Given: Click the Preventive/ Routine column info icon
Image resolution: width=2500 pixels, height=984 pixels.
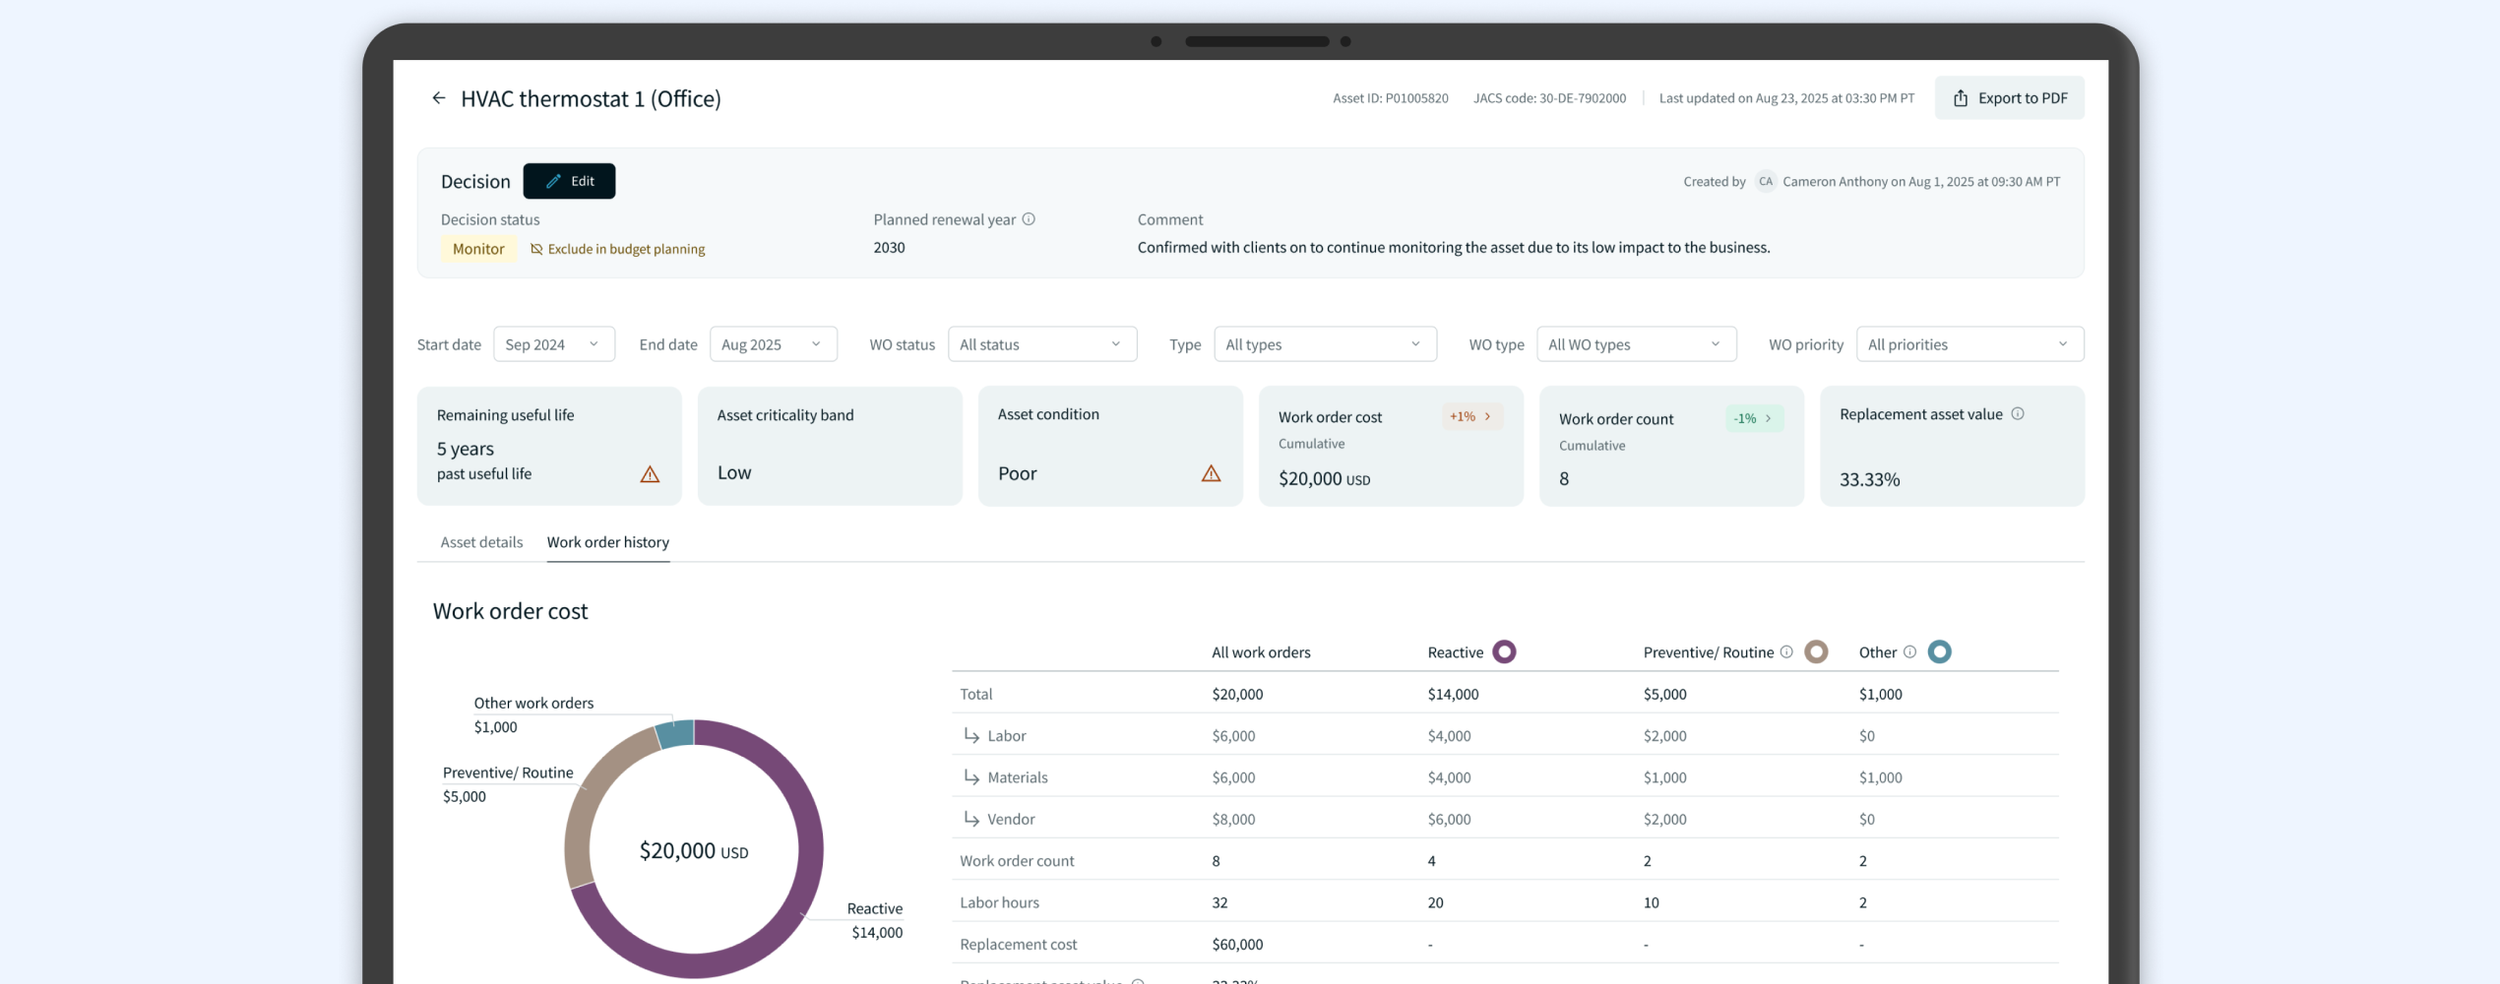Looking at the screenshot, I should pos(1786,652).
